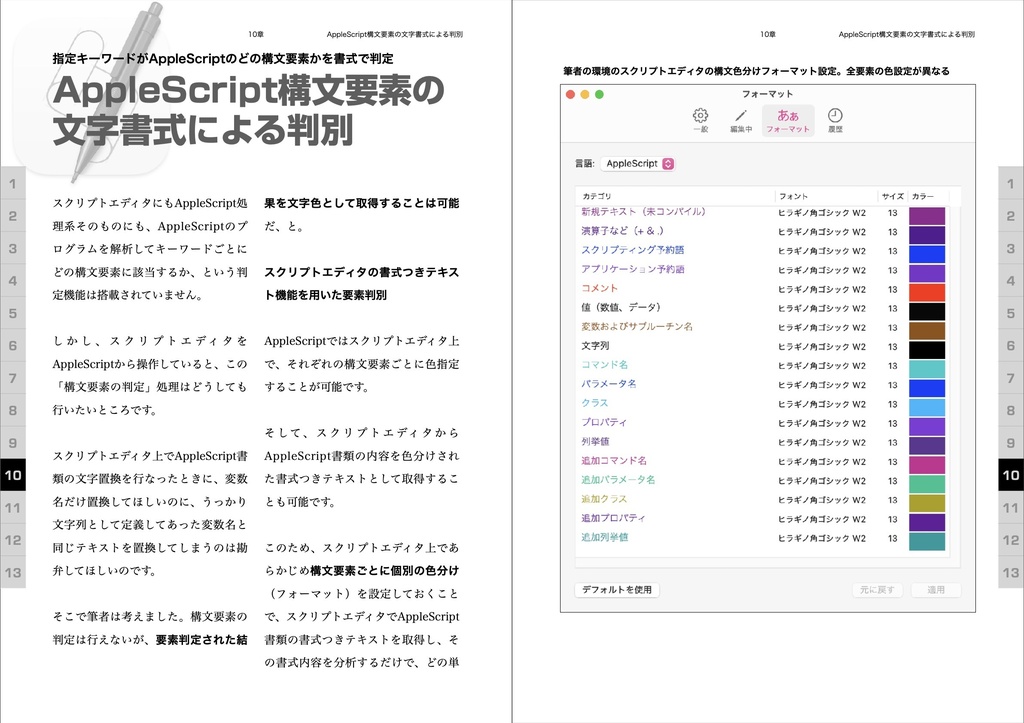The image size is (1024, 723).
Task: Click the black color swatch for 文字列
Action: click(926, 346)
